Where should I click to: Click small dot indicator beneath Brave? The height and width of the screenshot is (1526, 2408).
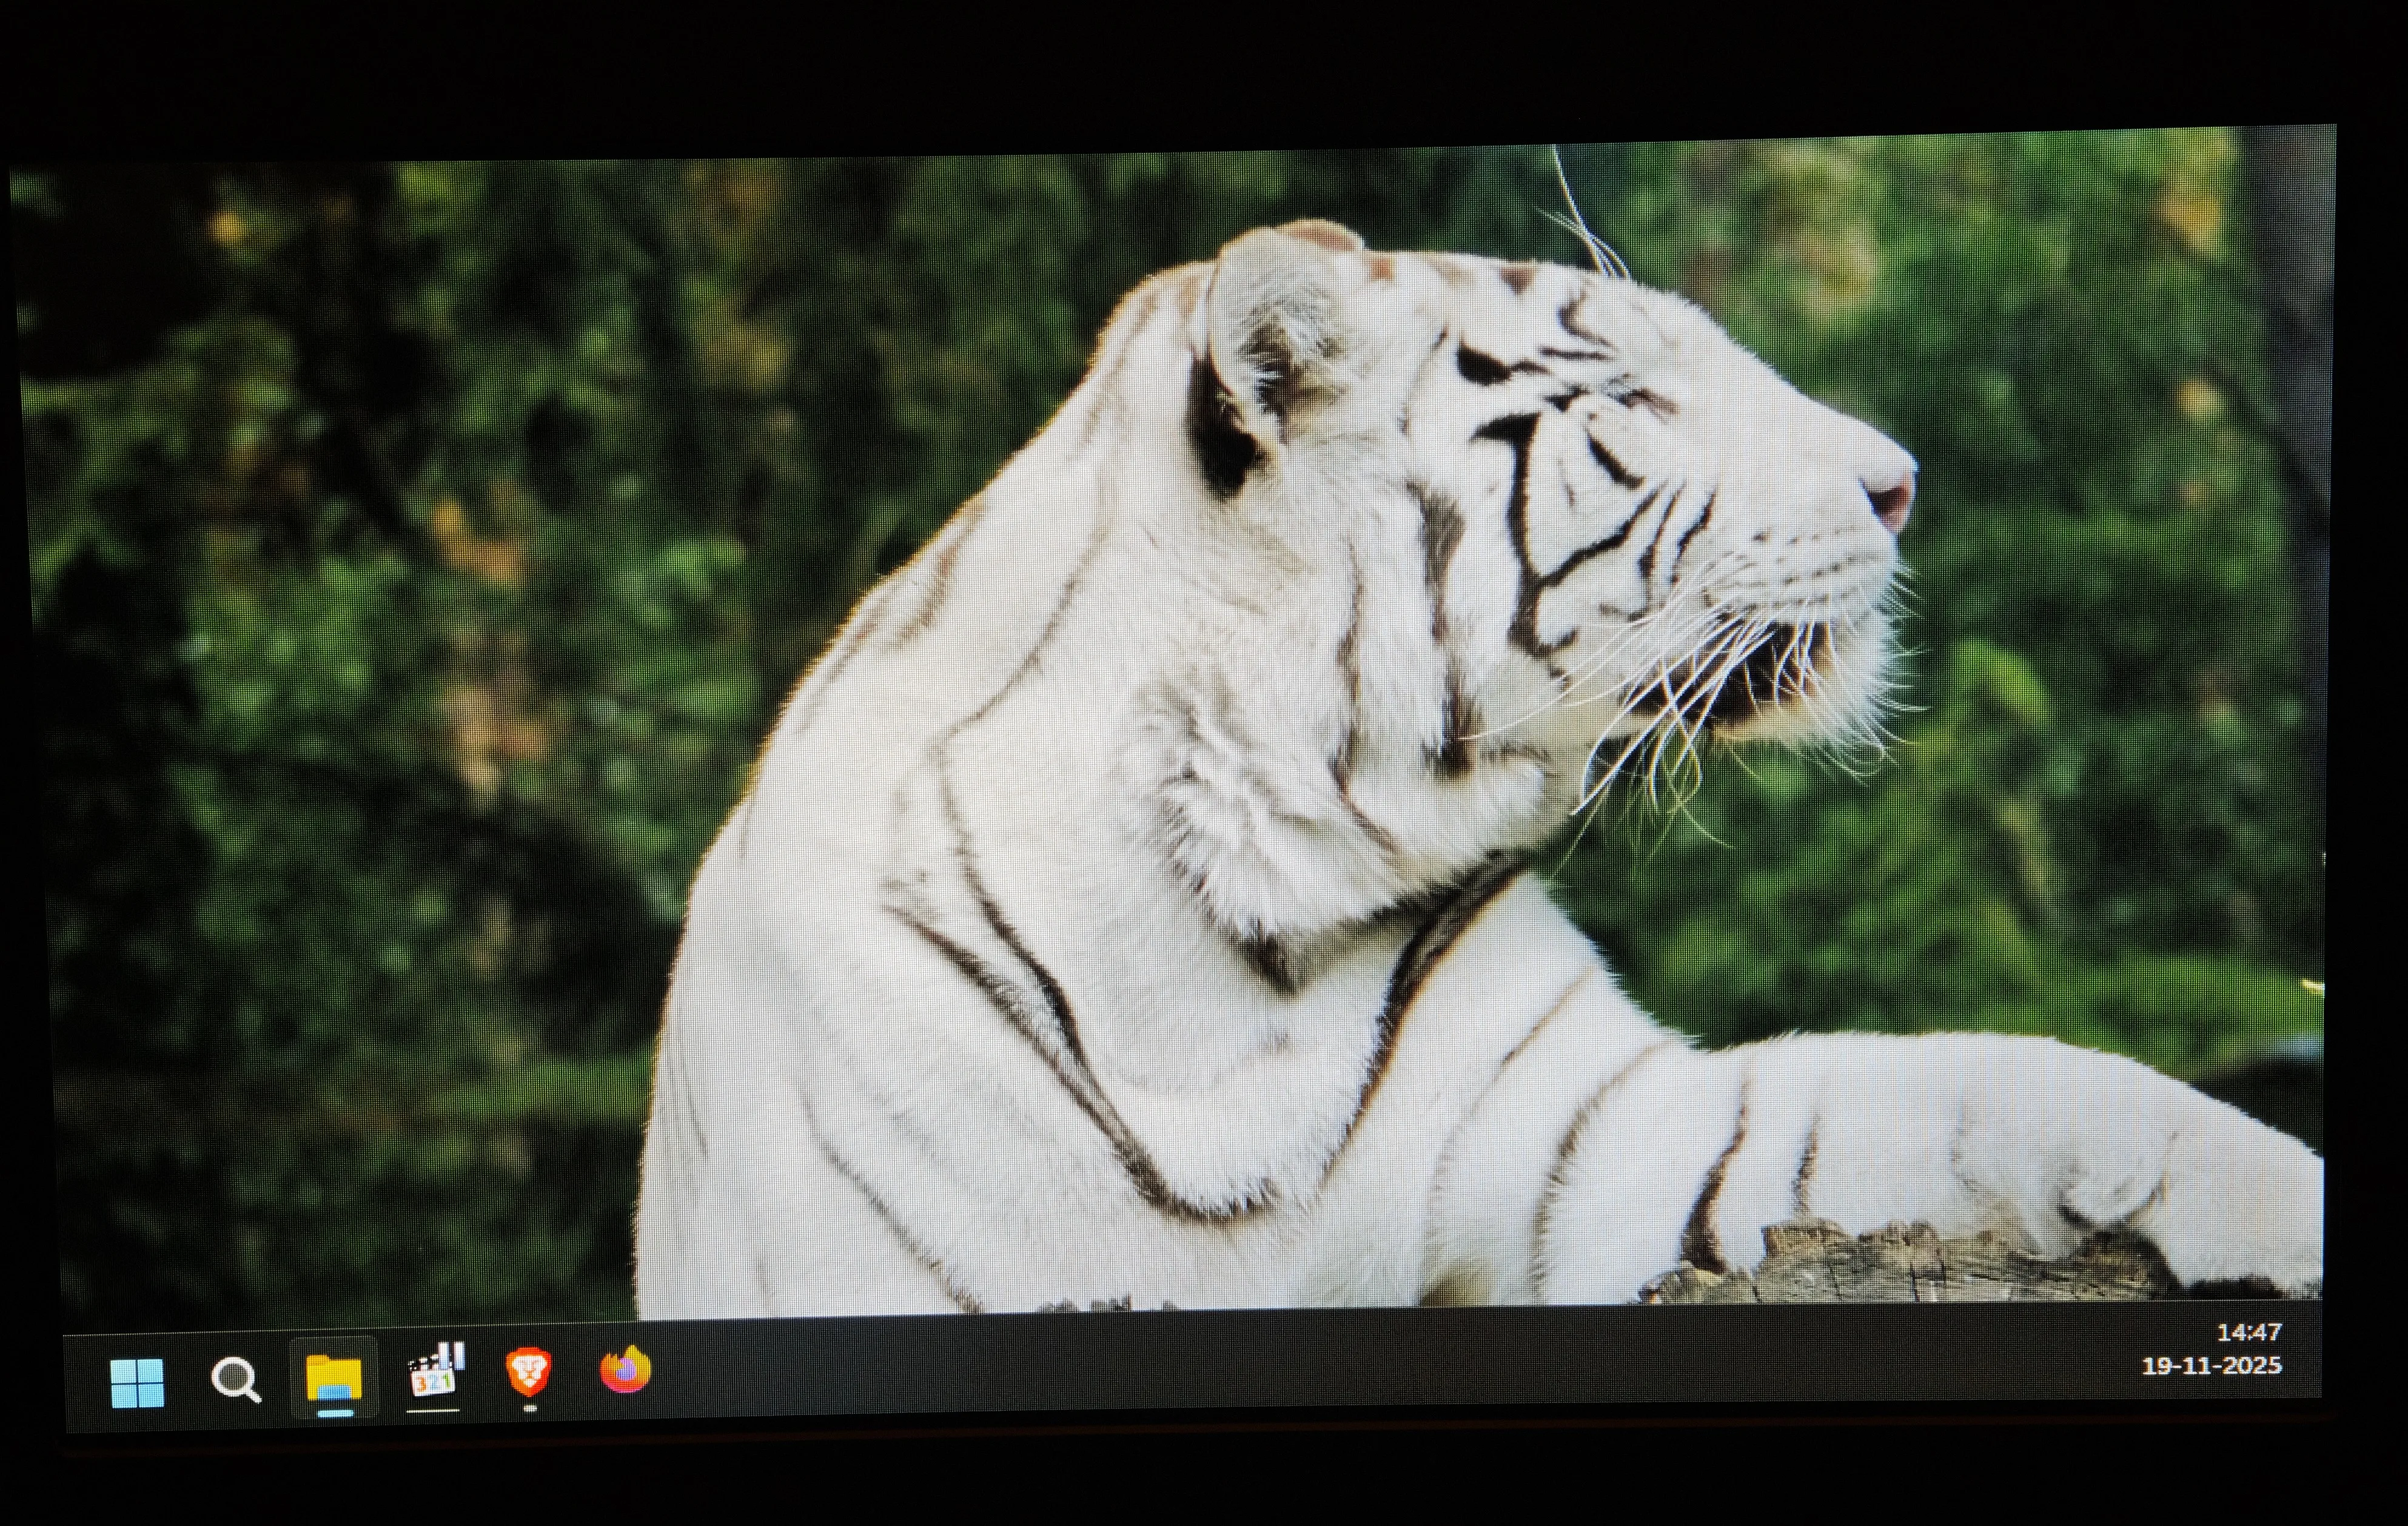pos(530,1408)
